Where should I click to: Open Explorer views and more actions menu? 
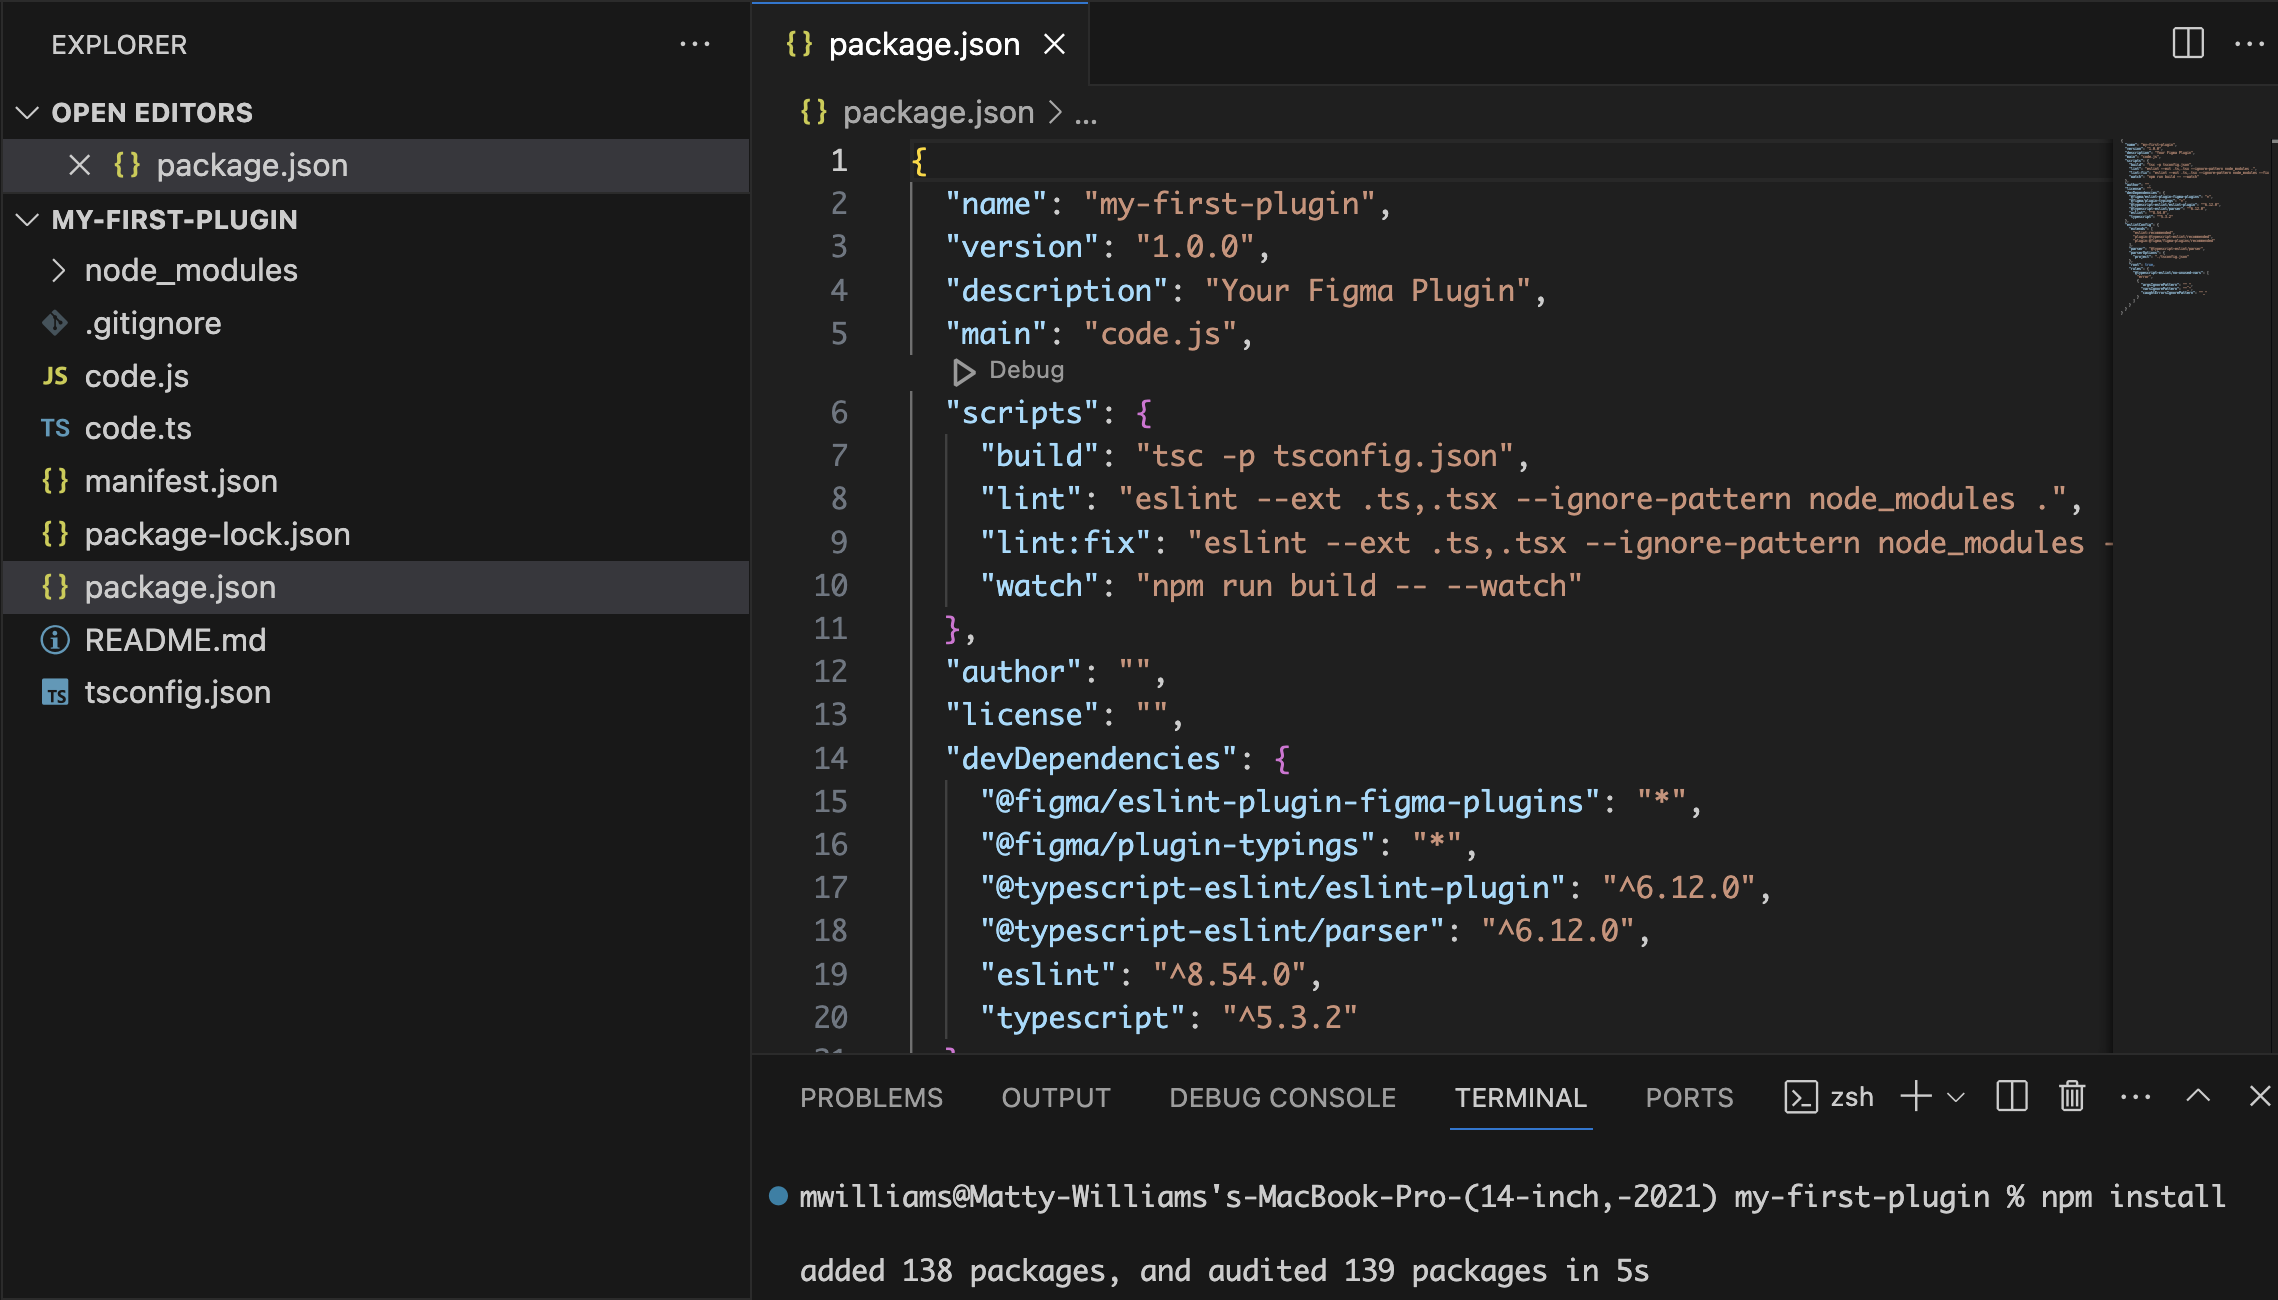694,44
